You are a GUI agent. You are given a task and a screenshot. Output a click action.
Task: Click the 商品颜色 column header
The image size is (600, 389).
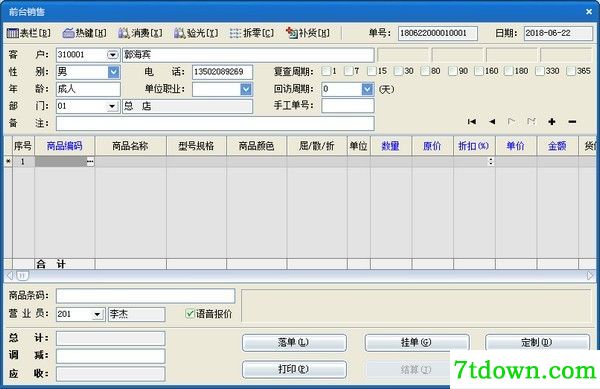pyautogui.click(x=257, y=146)
